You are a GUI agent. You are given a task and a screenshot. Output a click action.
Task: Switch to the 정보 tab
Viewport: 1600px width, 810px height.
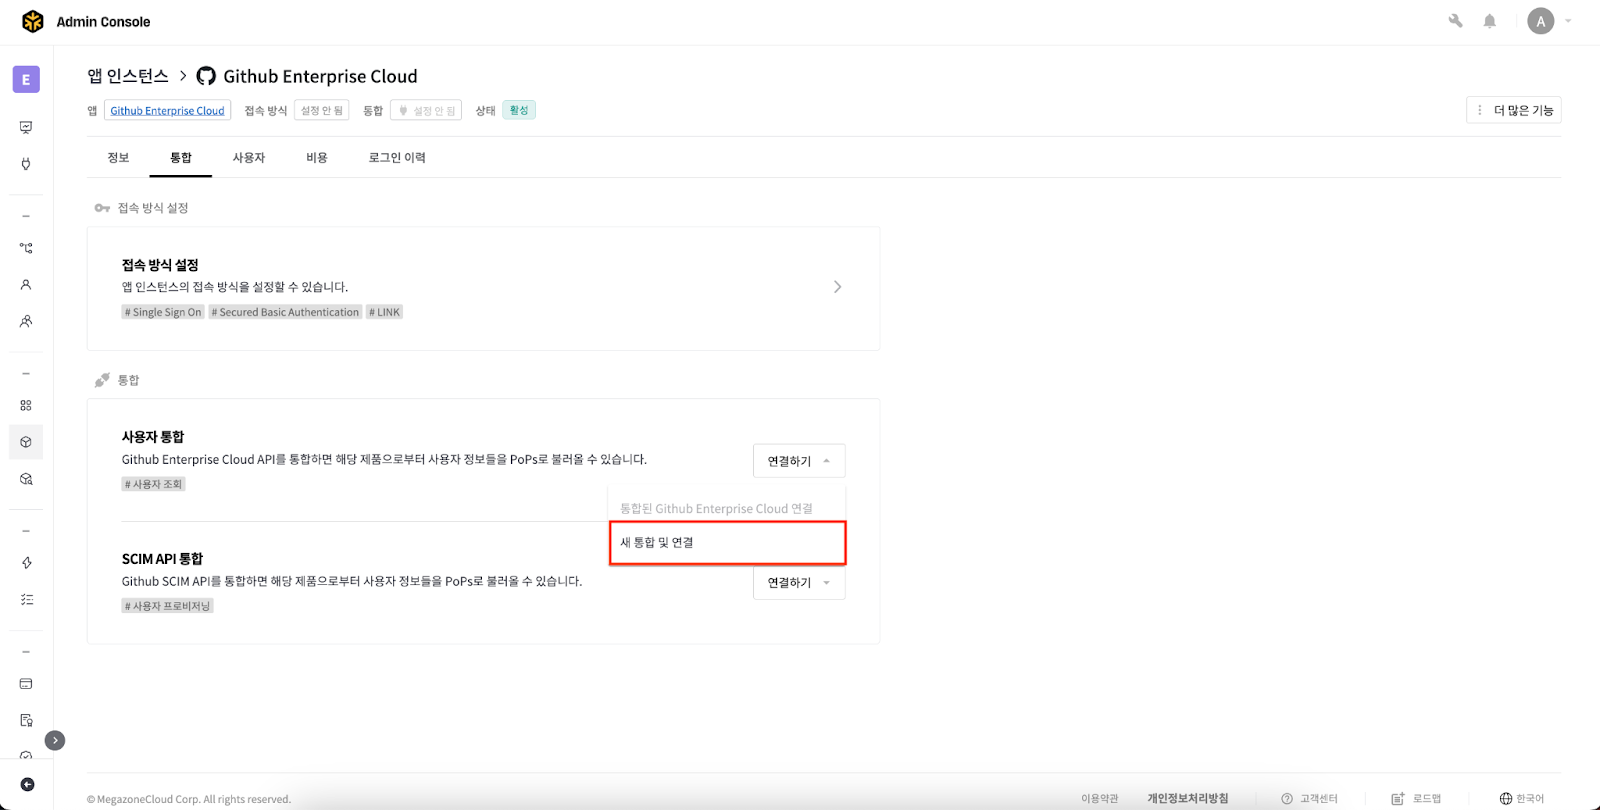click(118, 158)
